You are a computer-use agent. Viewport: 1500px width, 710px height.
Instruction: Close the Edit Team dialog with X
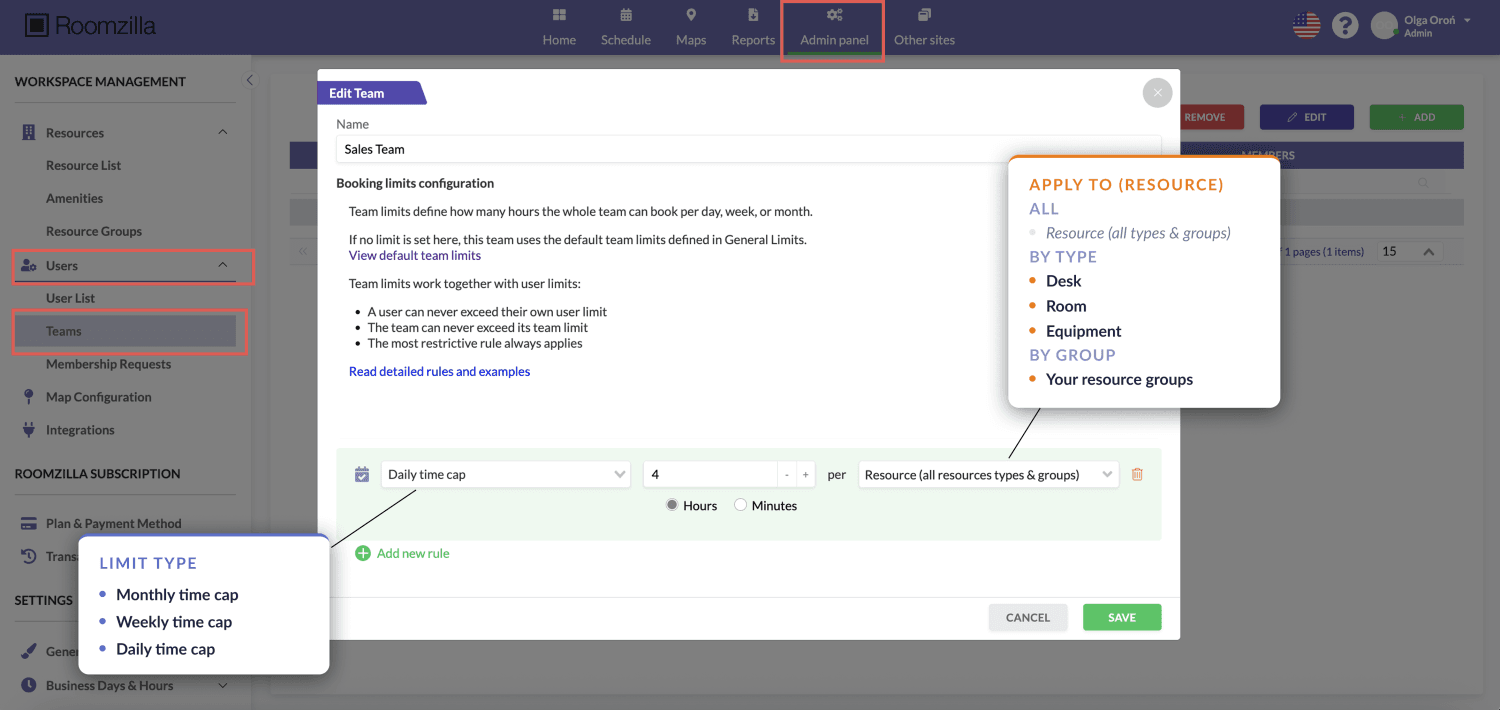pos(1157,93)
